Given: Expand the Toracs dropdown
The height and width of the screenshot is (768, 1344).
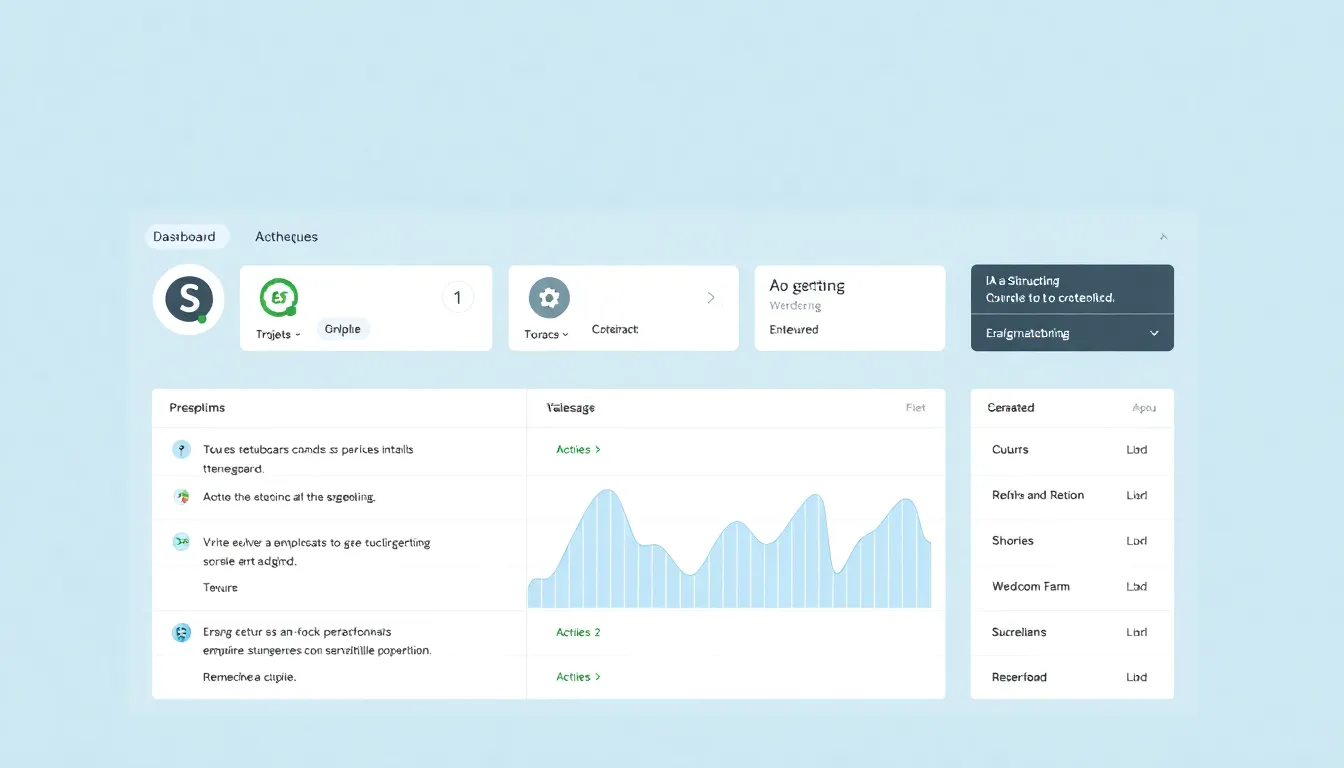Looking at the screenshot, I should [546, 334].
